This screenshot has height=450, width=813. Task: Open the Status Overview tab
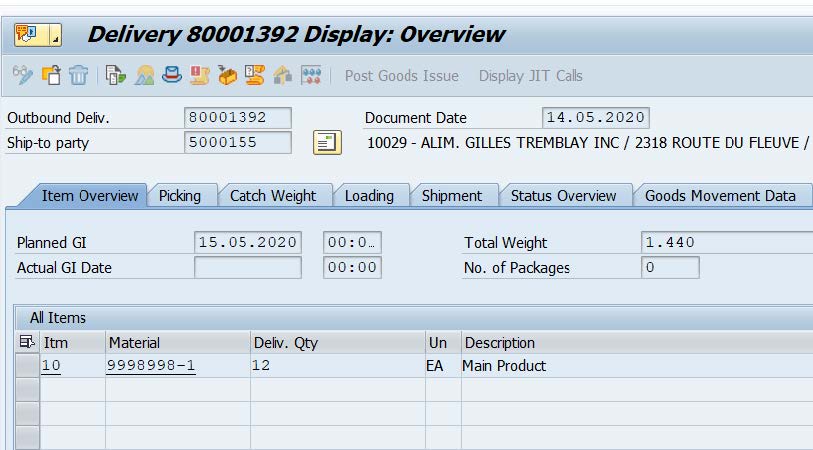coord(563,196)
